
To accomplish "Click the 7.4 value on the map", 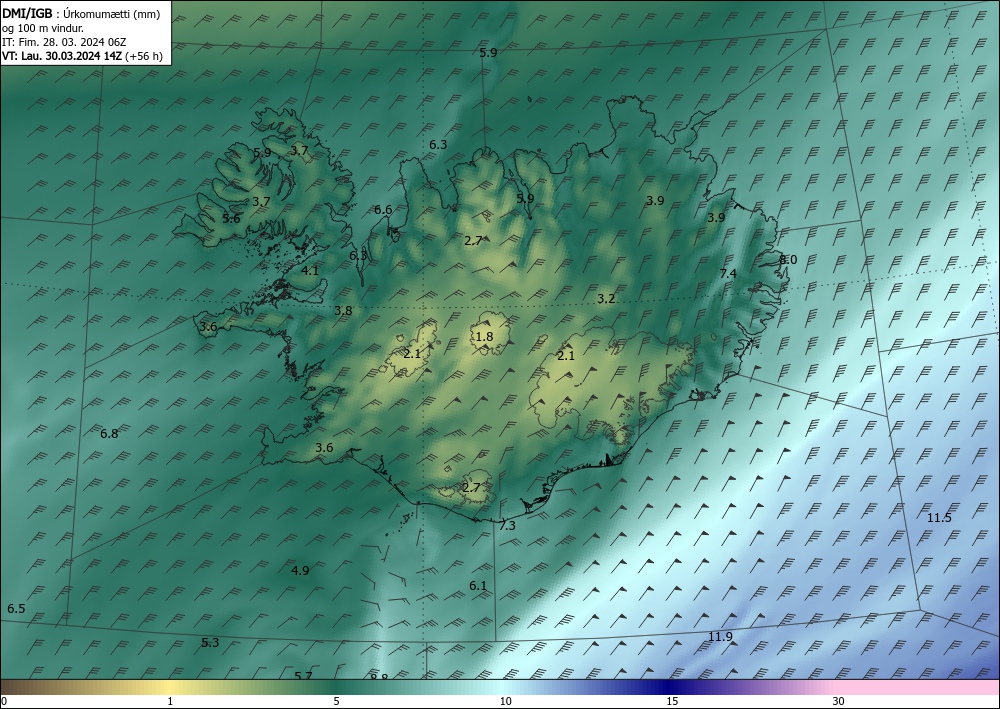I will tap(728, 274).
